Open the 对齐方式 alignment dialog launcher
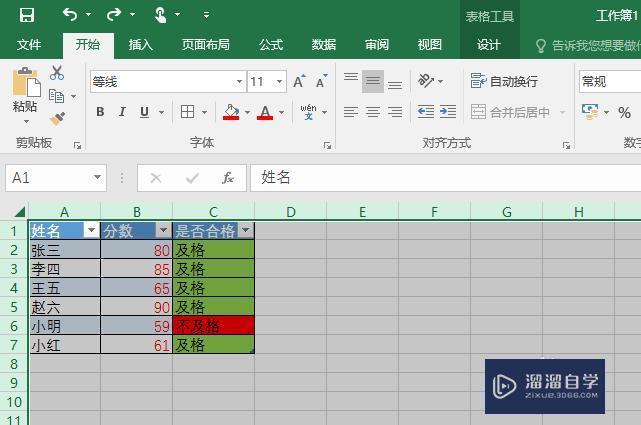Image resolution: width=641 pixels, height=425 pixels. point(566,145)
